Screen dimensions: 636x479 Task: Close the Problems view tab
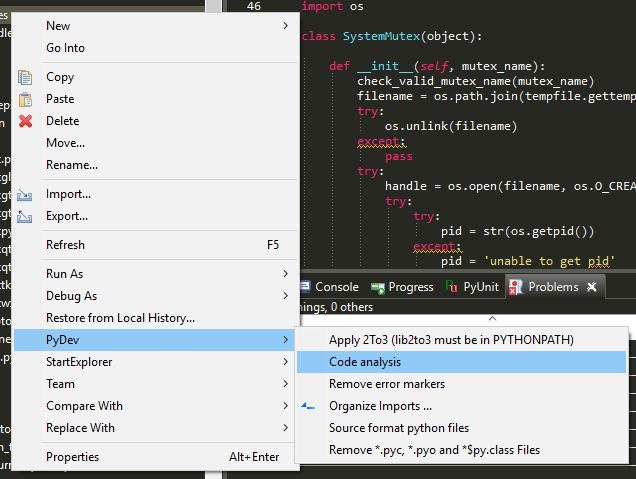click(592, 287)
